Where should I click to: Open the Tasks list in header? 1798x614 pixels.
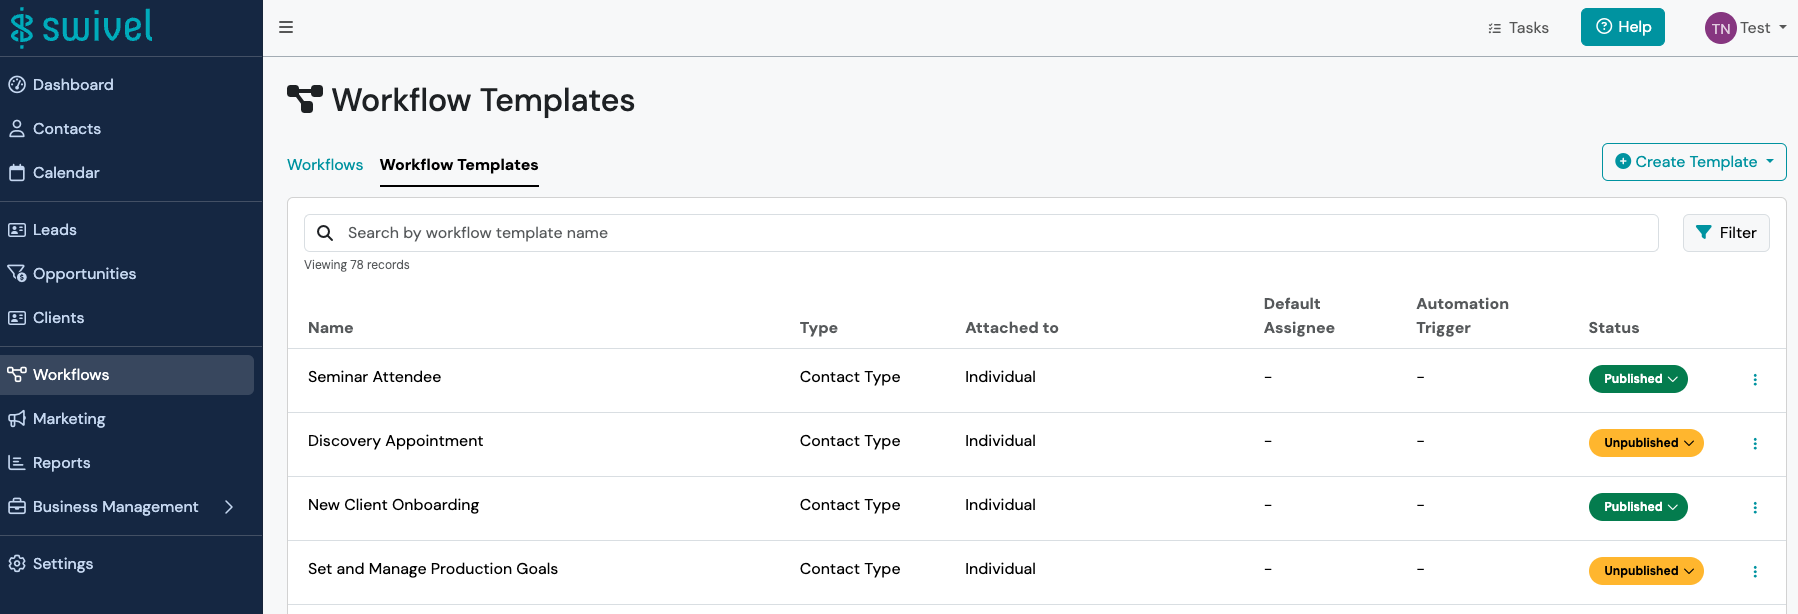coord(1518,28)
